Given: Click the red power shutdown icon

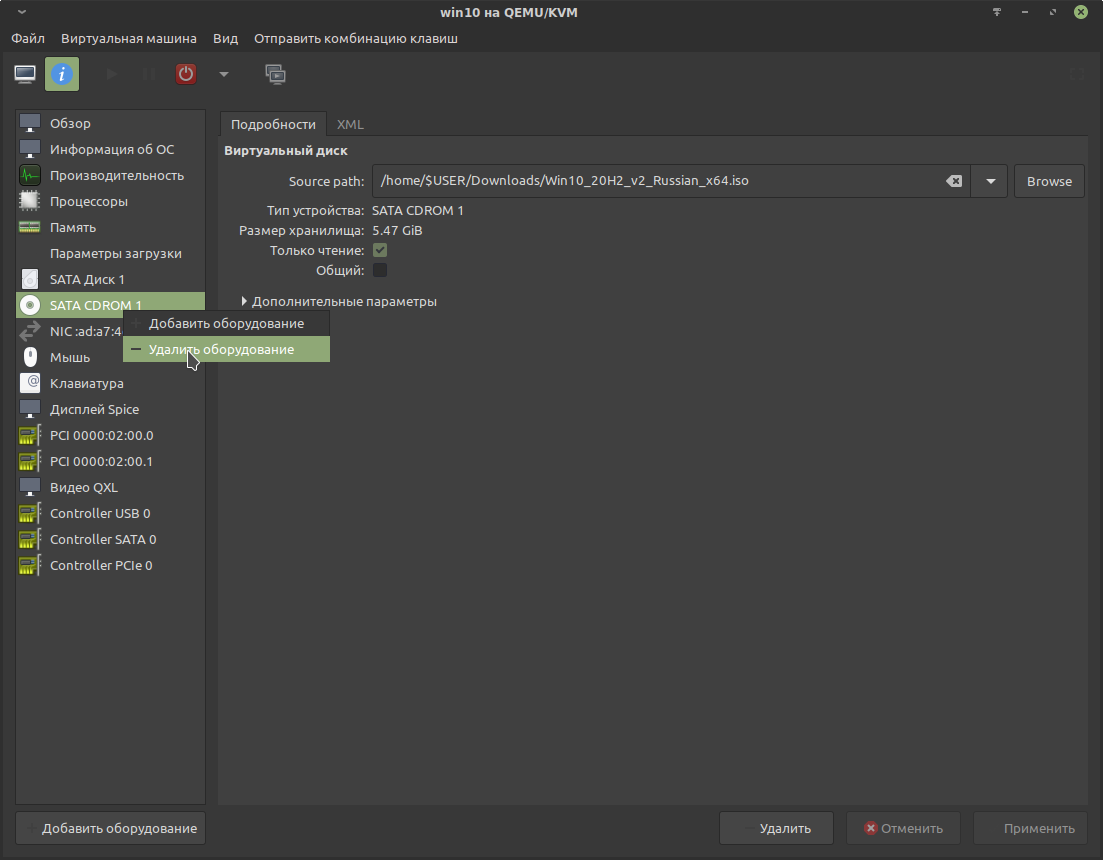Looking at the screenshot, I should point(186,74).
